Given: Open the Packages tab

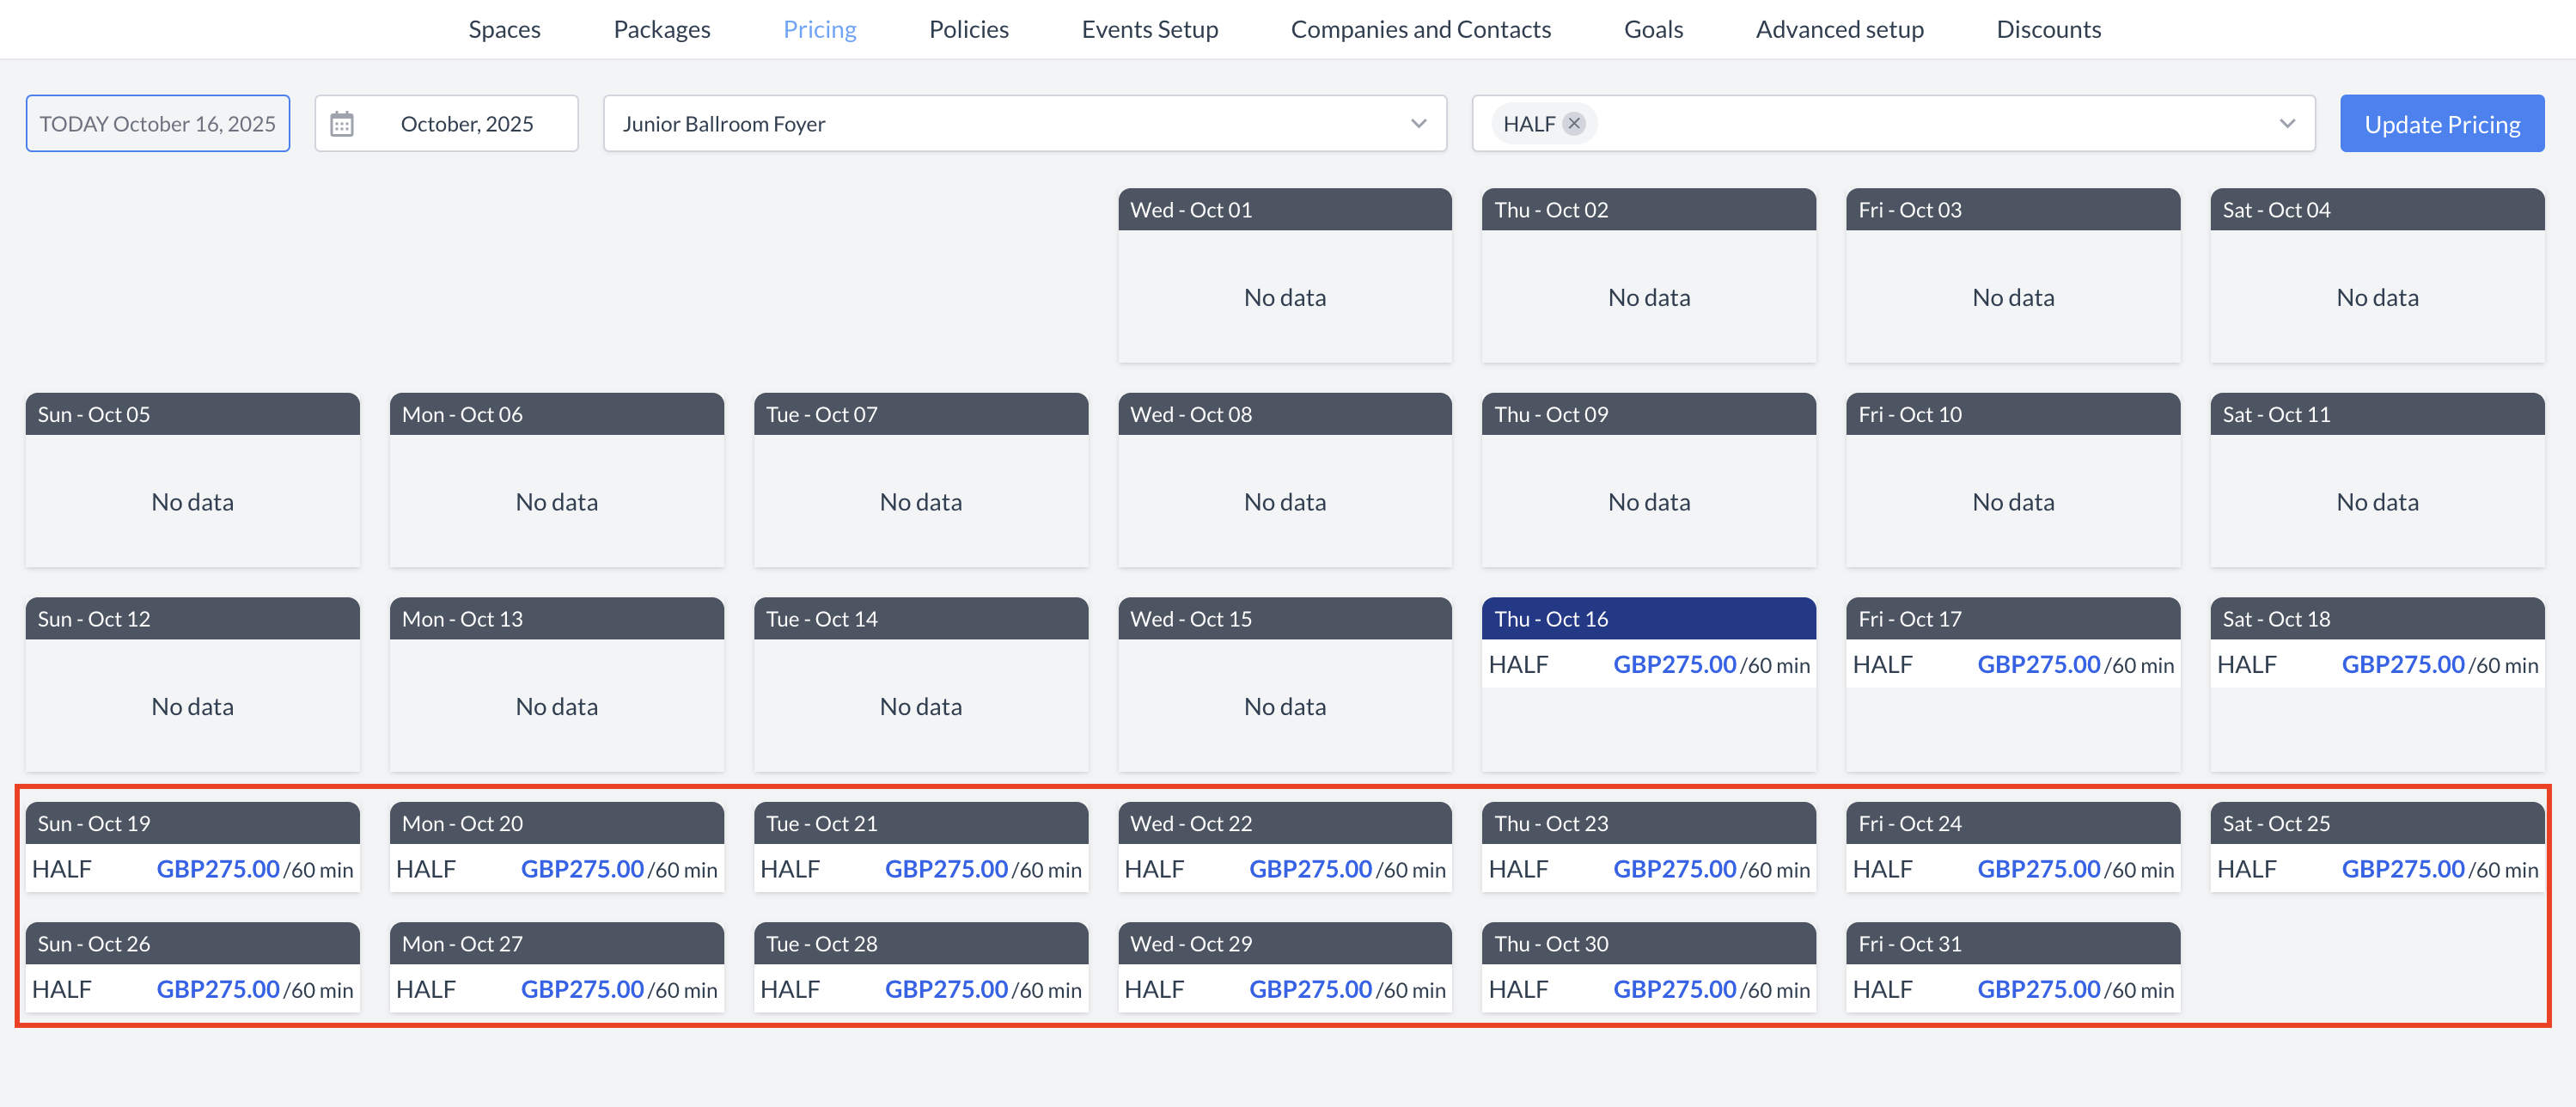Looking at the screenshot, I should [661, 29].
